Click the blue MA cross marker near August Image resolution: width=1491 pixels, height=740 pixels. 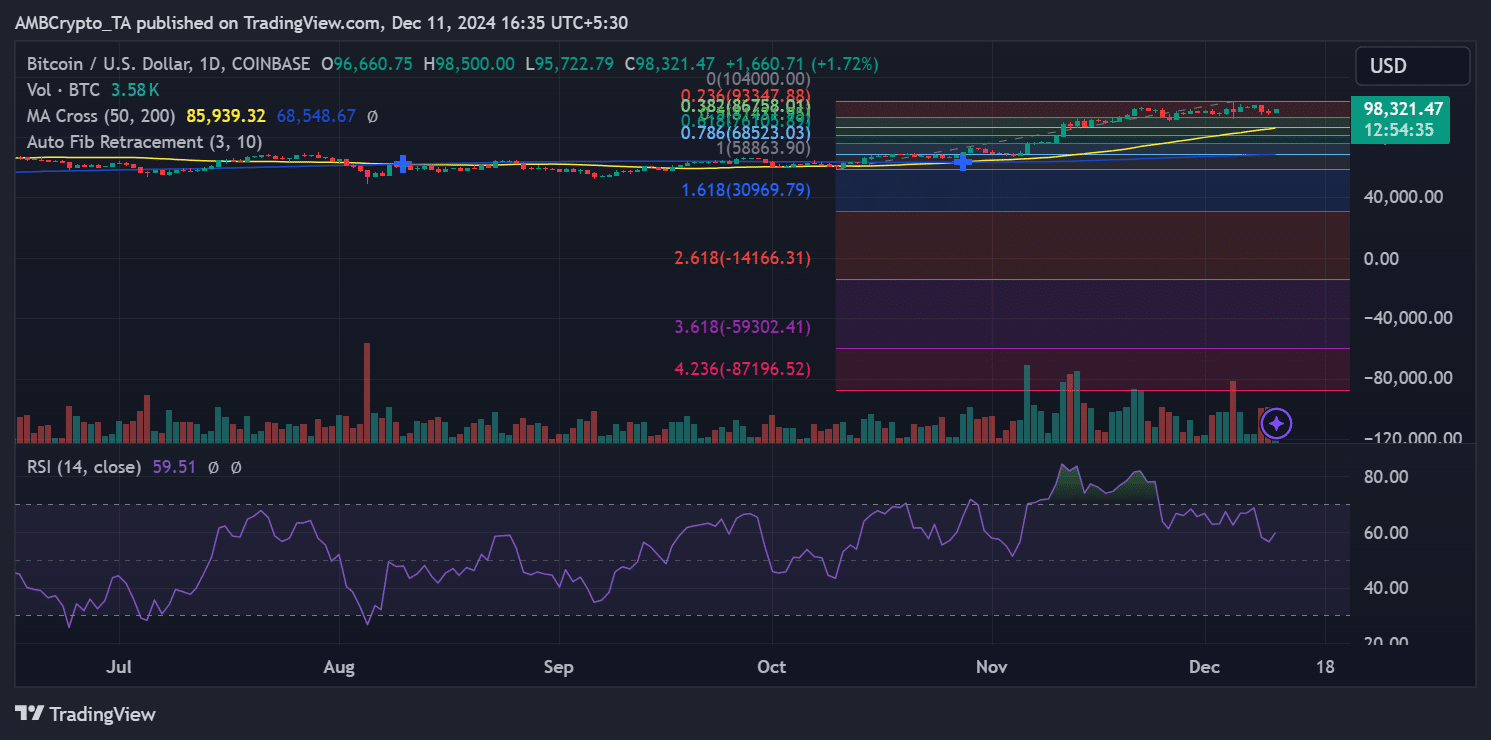tap(403, 164)
